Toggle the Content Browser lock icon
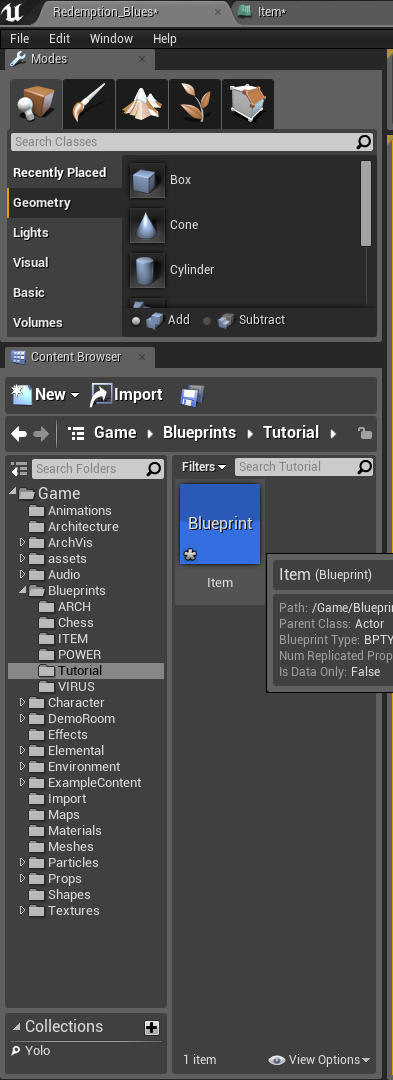The height and width of the screenshot is (1080, 393). pos(365,433)
